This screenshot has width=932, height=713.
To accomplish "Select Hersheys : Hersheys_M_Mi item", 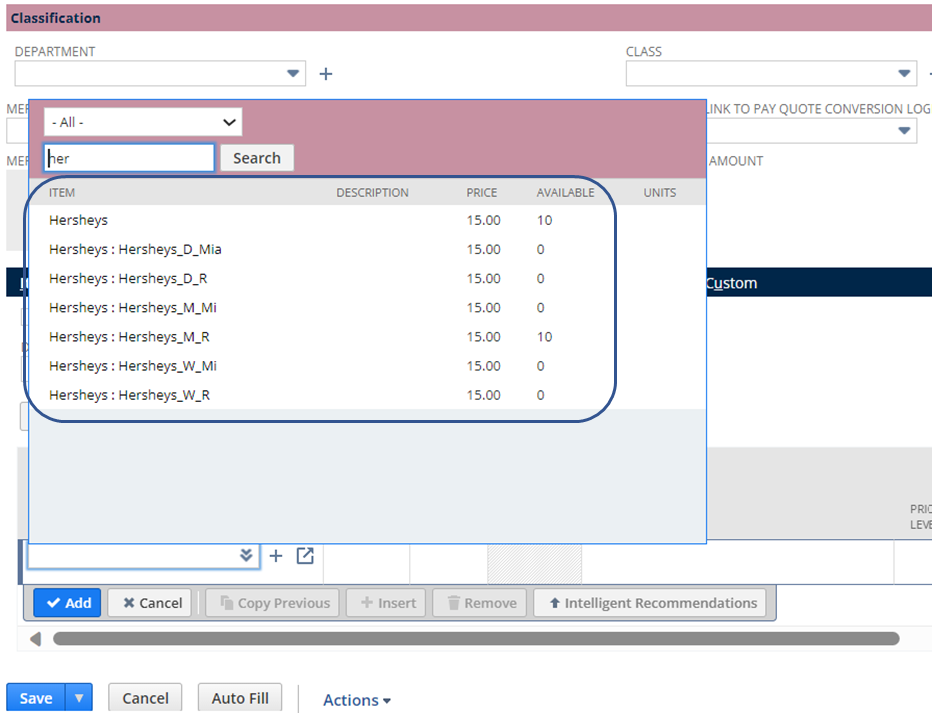I will tap(367, 308).
